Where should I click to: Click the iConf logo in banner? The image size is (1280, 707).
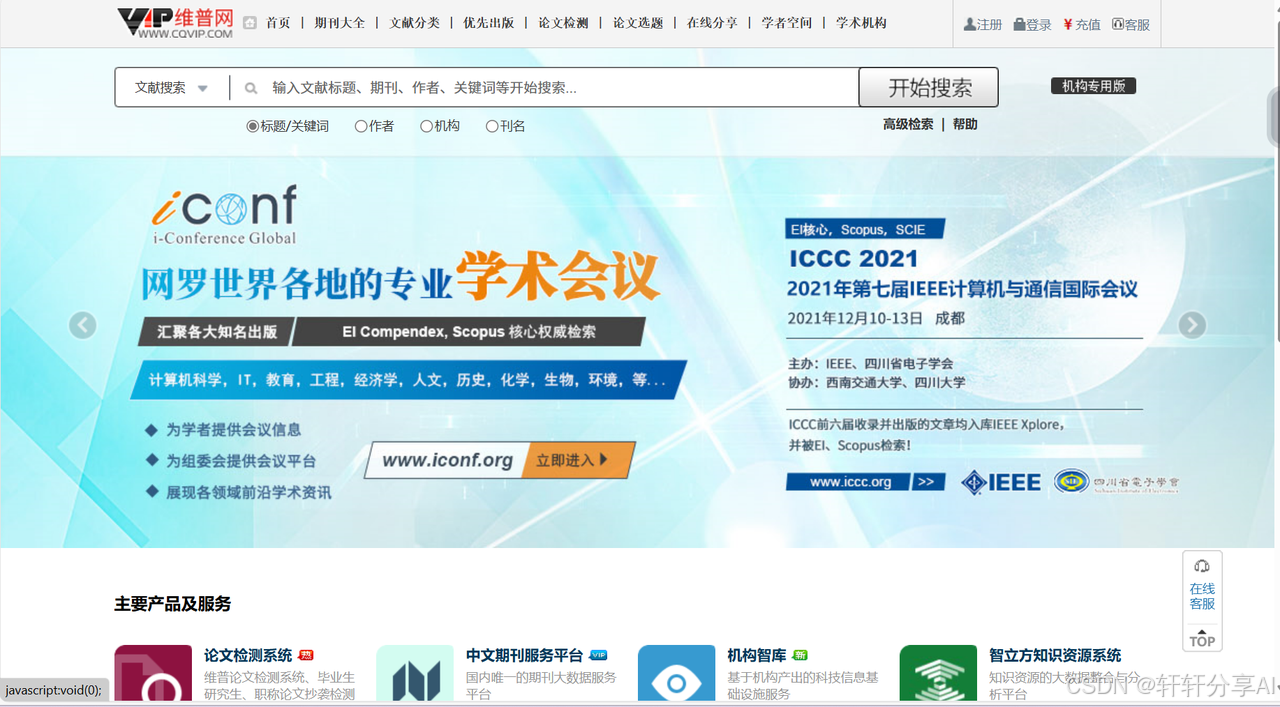pos(225,214)
